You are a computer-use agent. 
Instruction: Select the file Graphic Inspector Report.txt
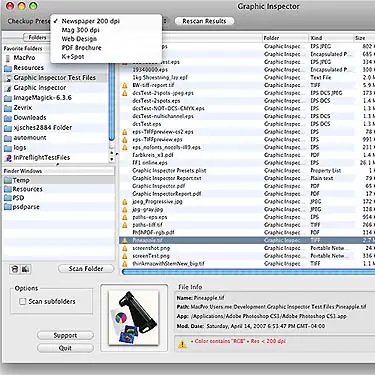[167, 178]
